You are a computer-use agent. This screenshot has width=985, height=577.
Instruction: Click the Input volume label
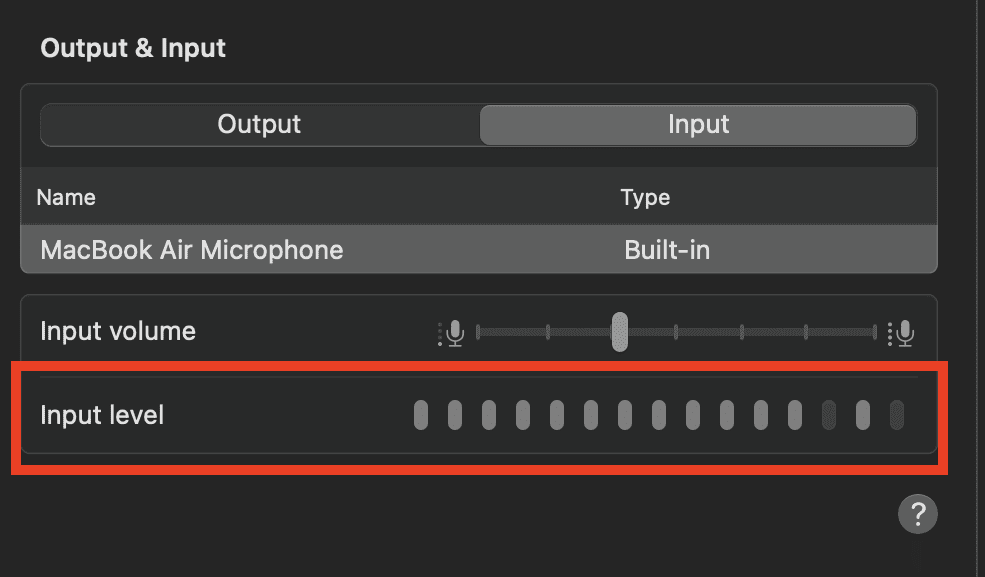118,331
